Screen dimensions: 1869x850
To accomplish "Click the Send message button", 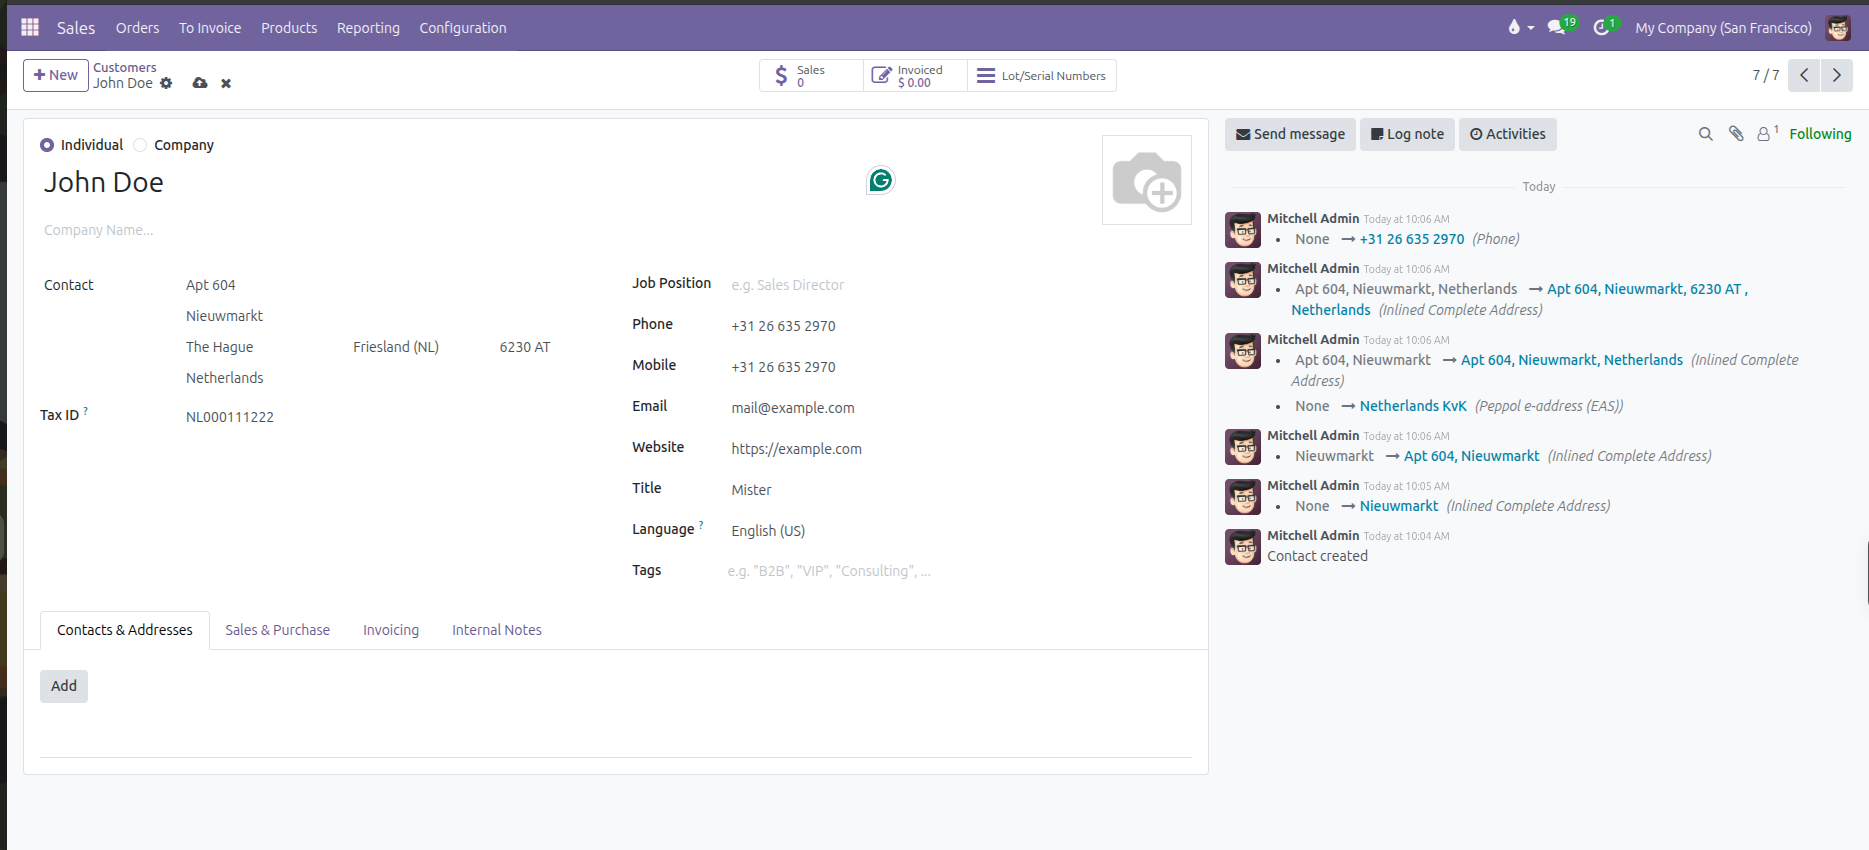I will coord(1290,134).
